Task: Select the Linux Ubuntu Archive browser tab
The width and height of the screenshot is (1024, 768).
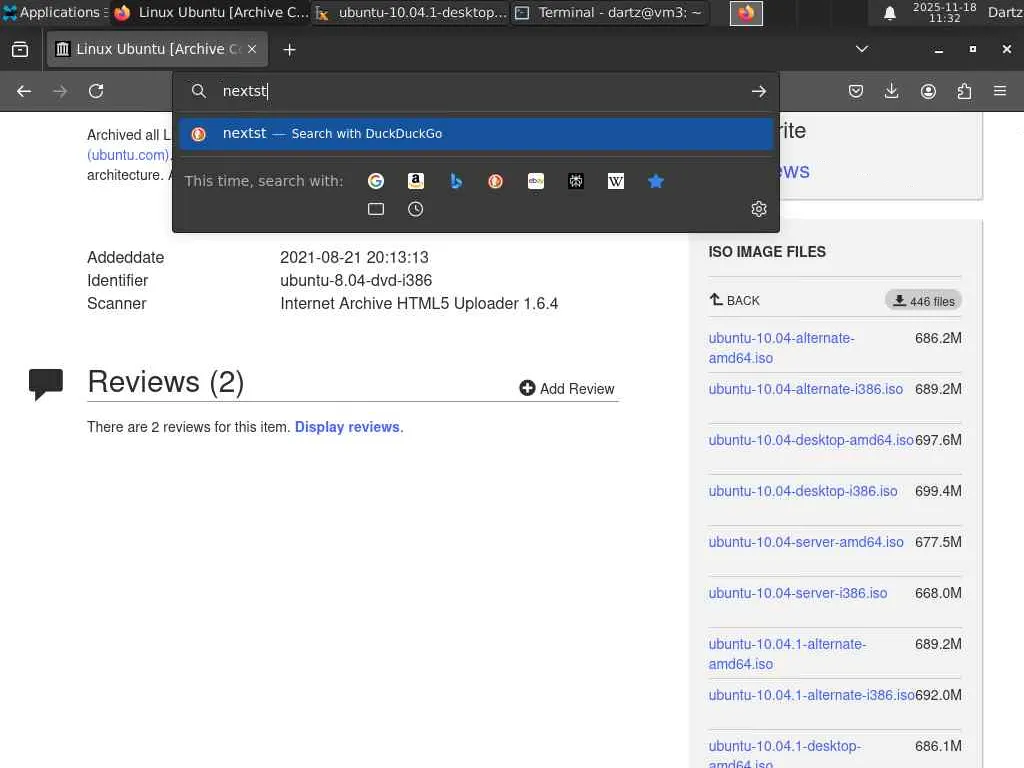Action: [x=157, y=49]
